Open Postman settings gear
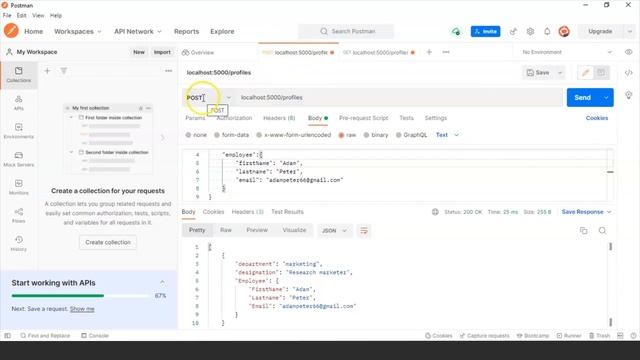The height and width of the screenshot is (360, 640). click(x=530, y=31)
